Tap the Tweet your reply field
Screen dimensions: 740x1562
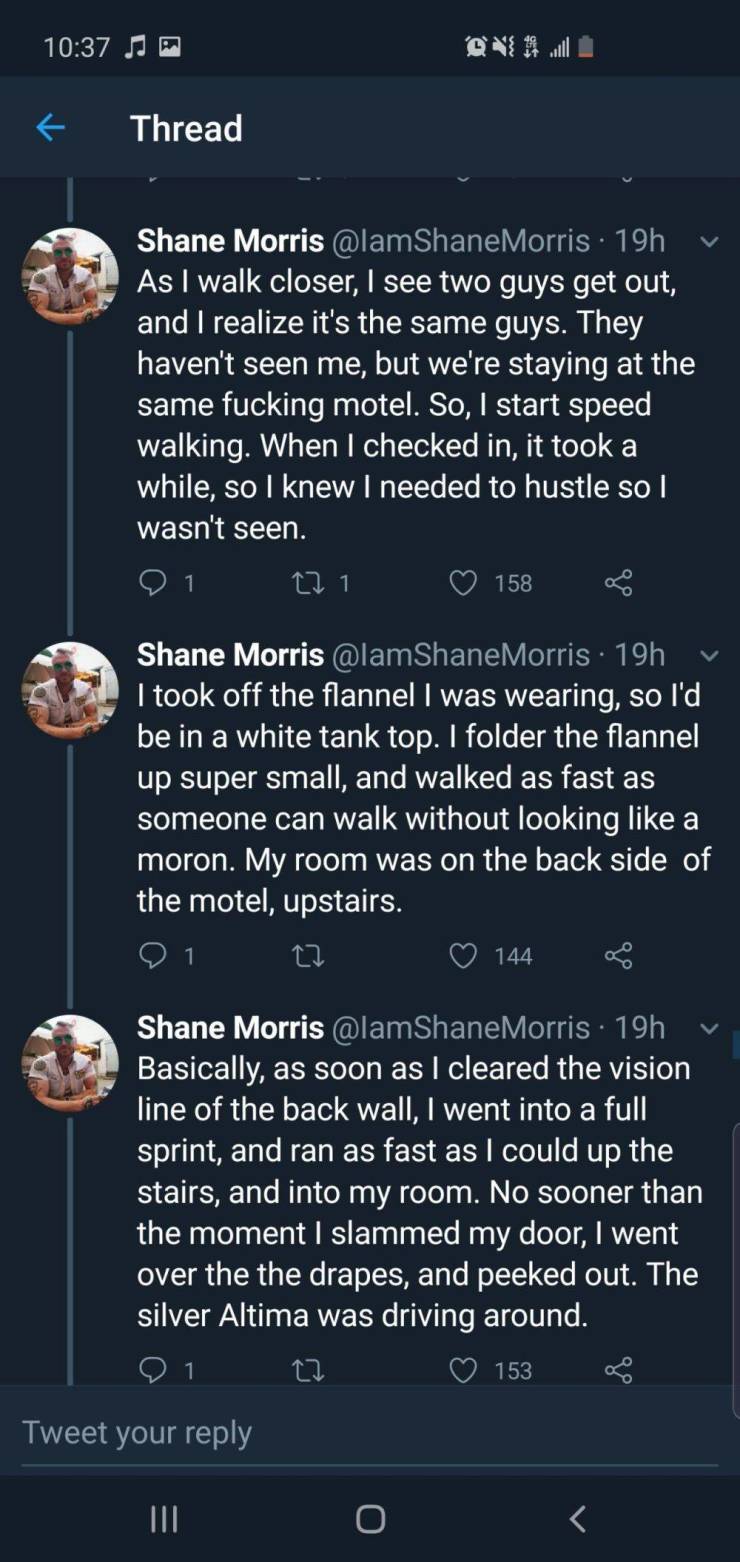click(x=370, y=1433)
